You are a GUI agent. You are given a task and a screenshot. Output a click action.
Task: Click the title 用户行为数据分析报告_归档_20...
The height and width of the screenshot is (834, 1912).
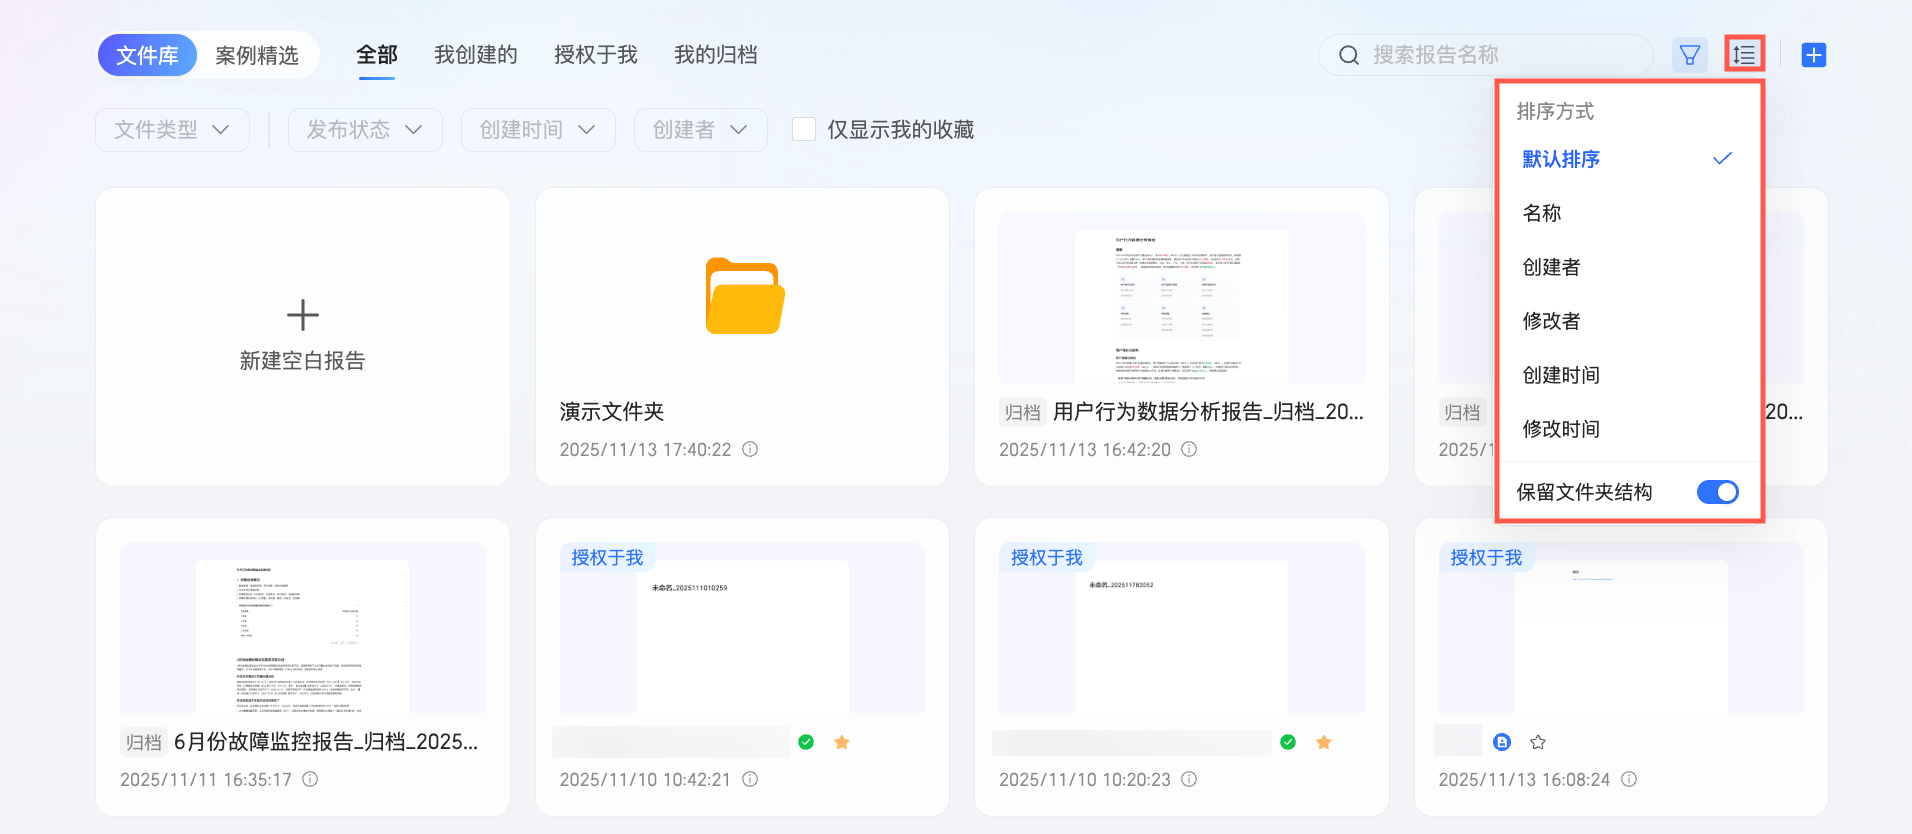coord(1208,412)
